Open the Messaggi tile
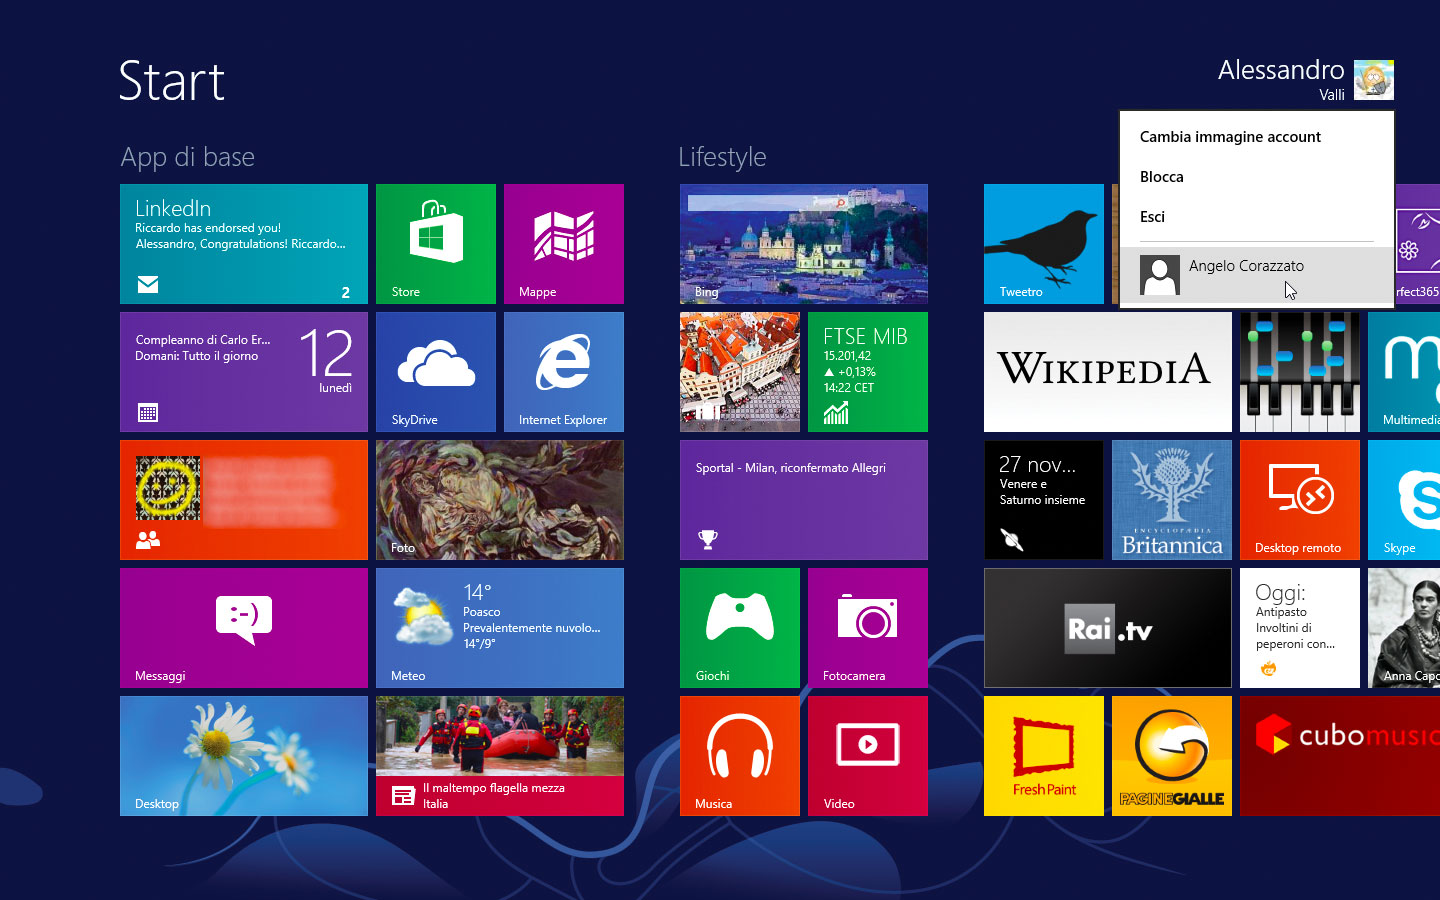The width and height of the screenshot is (1440, 900). coord(244,628)
